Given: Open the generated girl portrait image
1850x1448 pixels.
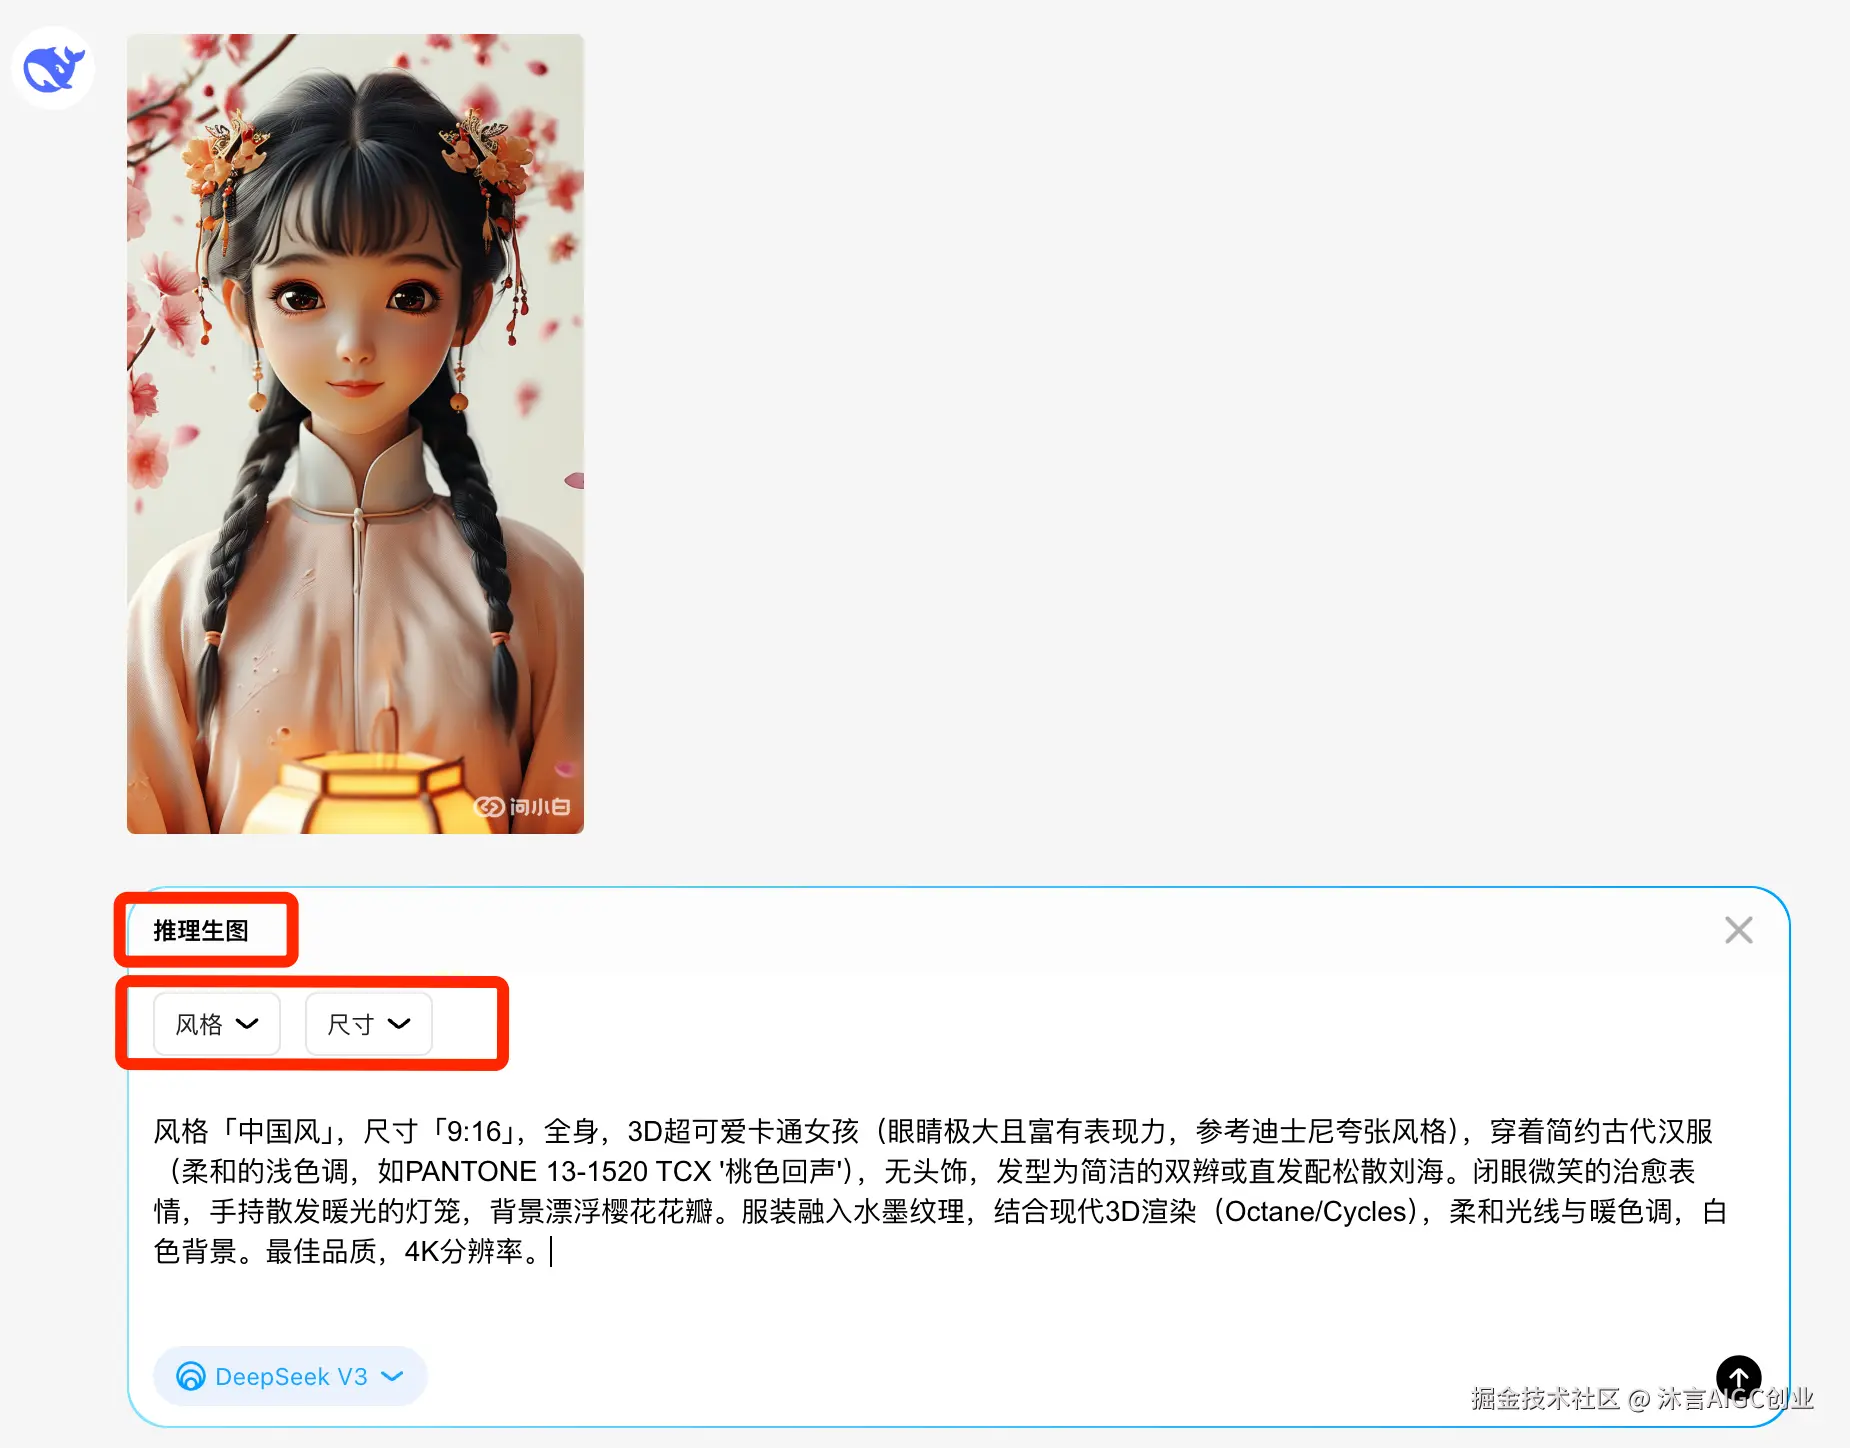Looking at the screenshot, I should point(355,434).
